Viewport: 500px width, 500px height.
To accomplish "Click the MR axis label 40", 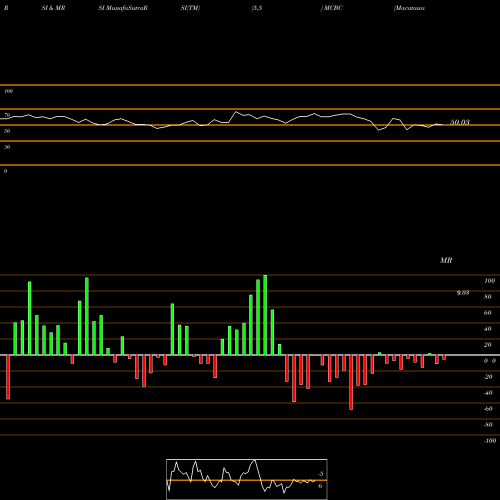I will [x=488, y=329].
